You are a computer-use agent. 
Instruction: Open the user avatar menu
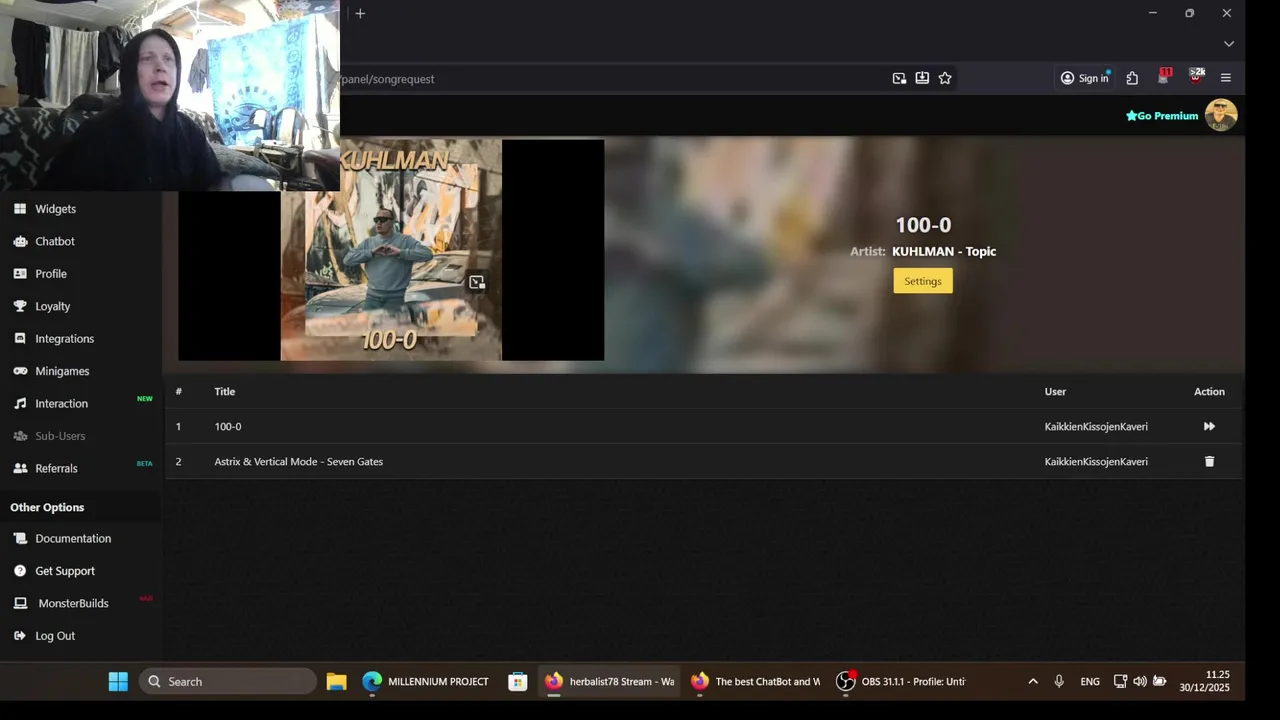[1221, 115]
